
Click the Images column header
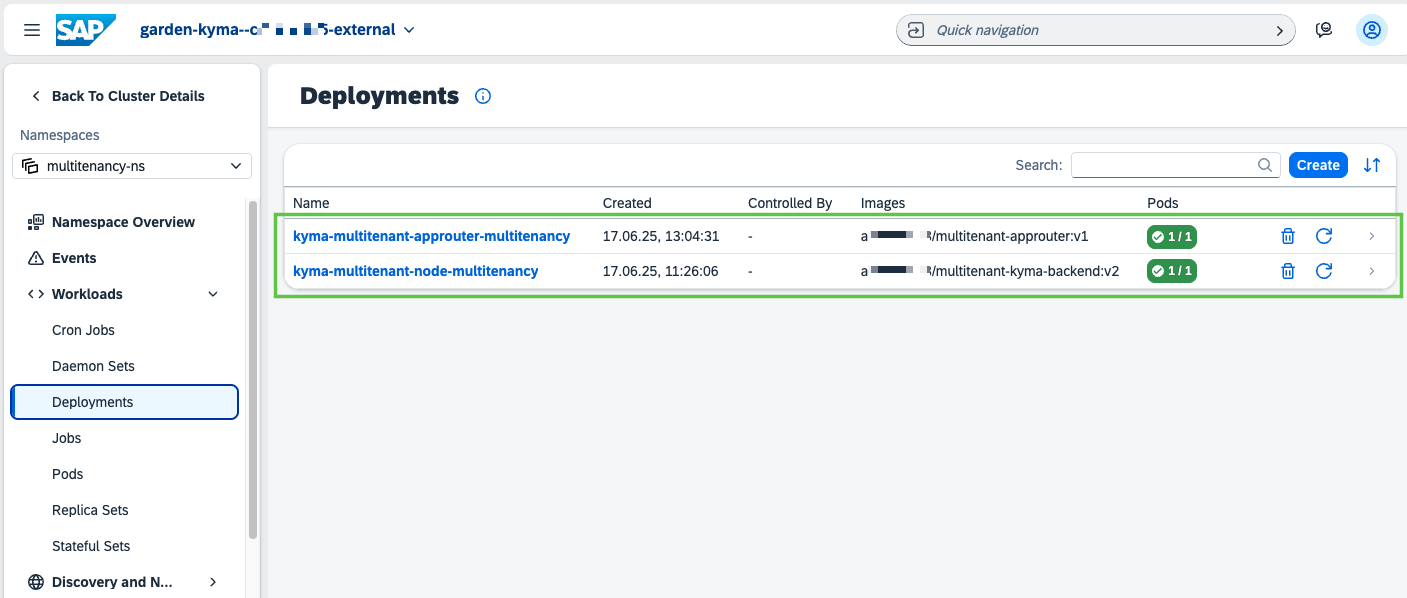(x=883, y=203)
